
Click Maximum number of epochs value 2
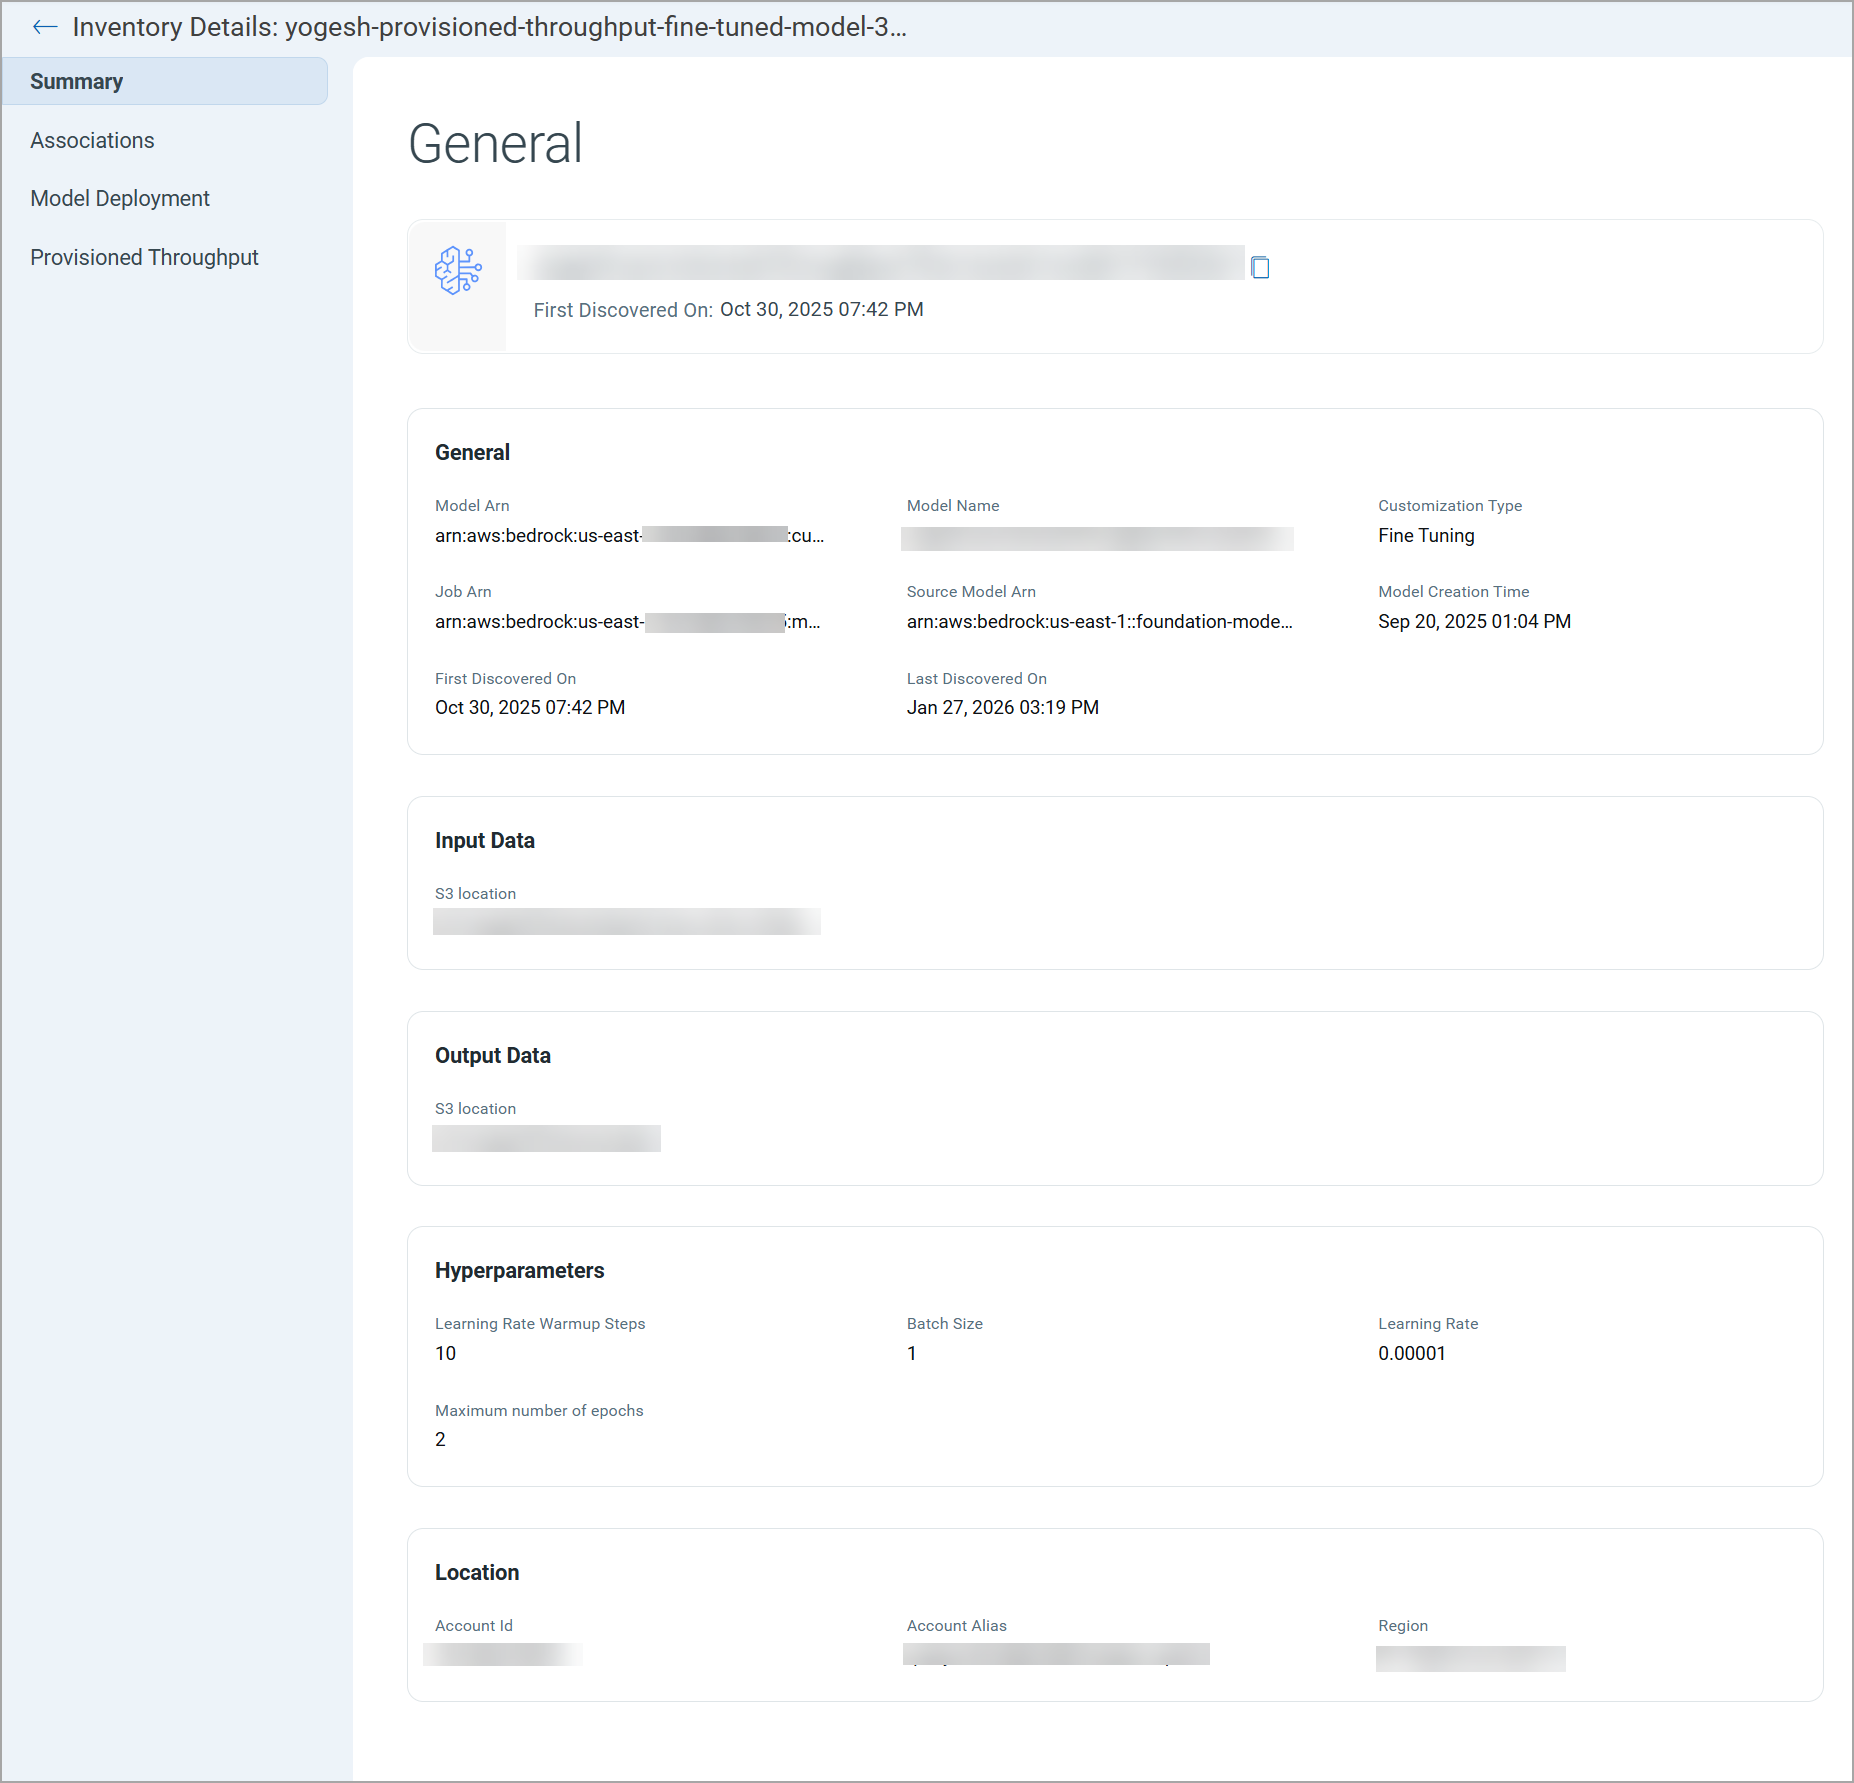[440, 1439]
